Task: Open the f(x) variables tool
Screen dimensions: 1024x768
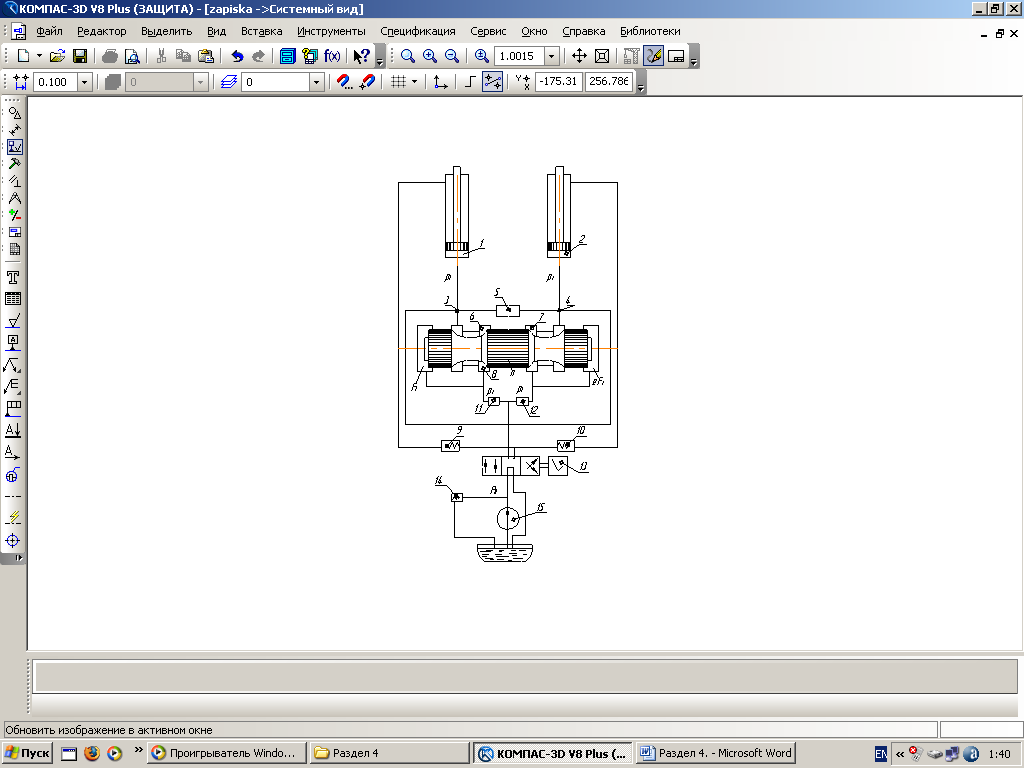Action: click(332, 56)
